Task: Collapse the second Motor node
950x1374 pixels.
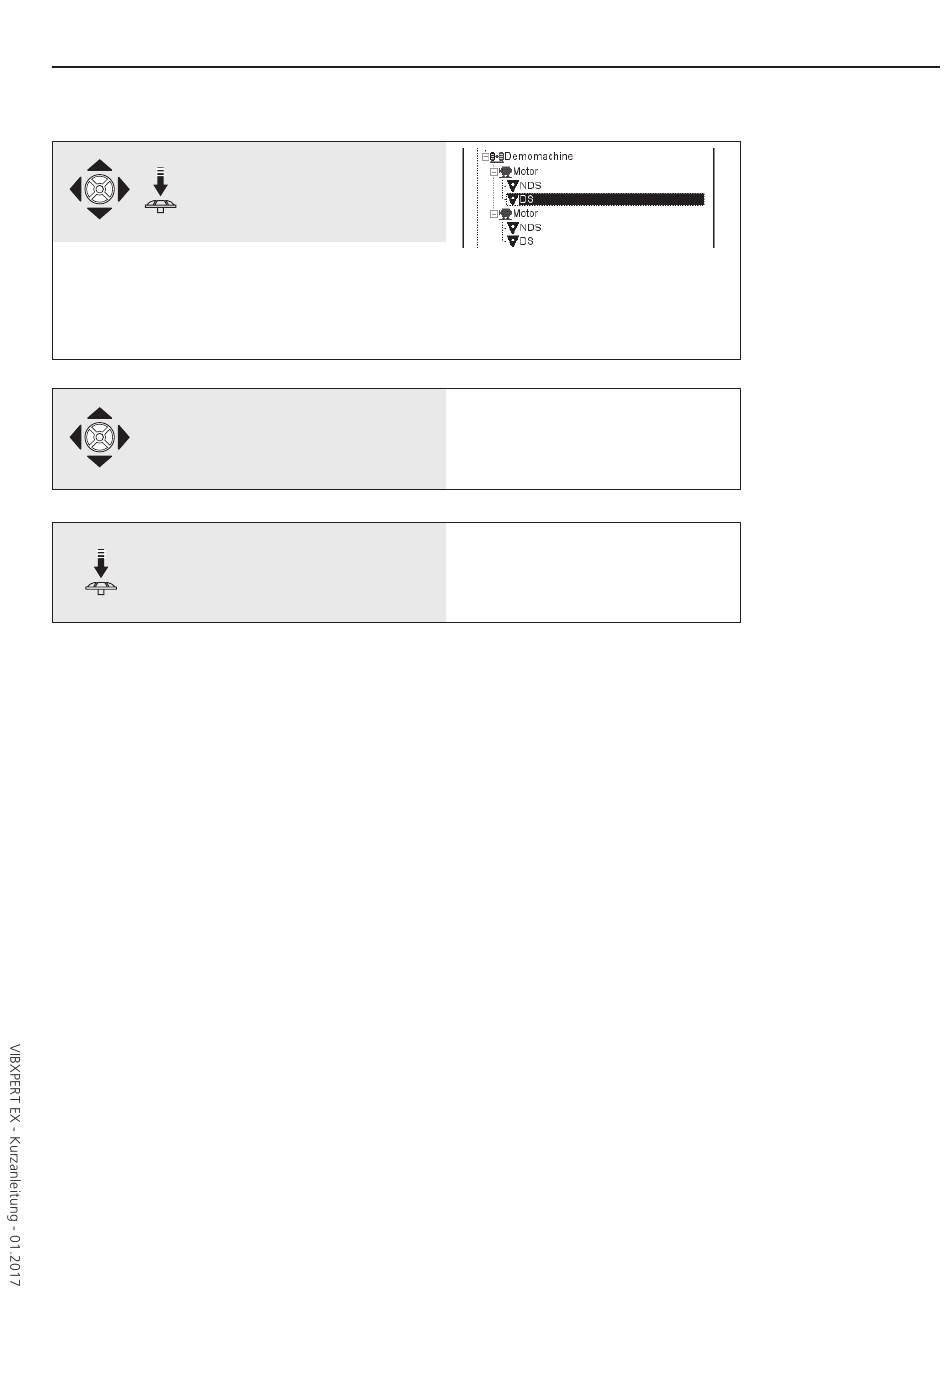Action: 493,213
